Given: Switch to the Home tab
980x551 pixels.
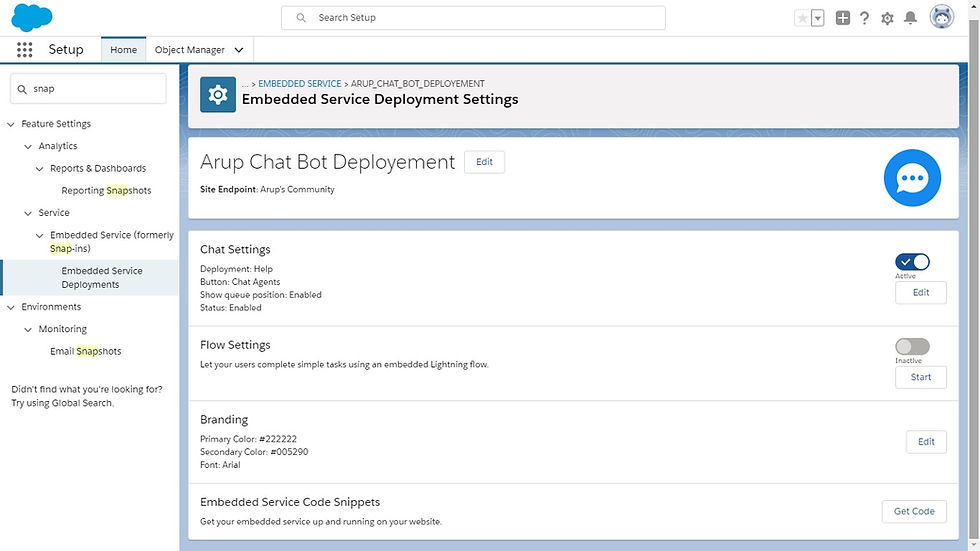Looking at the screenshot, I should (123, 50).
